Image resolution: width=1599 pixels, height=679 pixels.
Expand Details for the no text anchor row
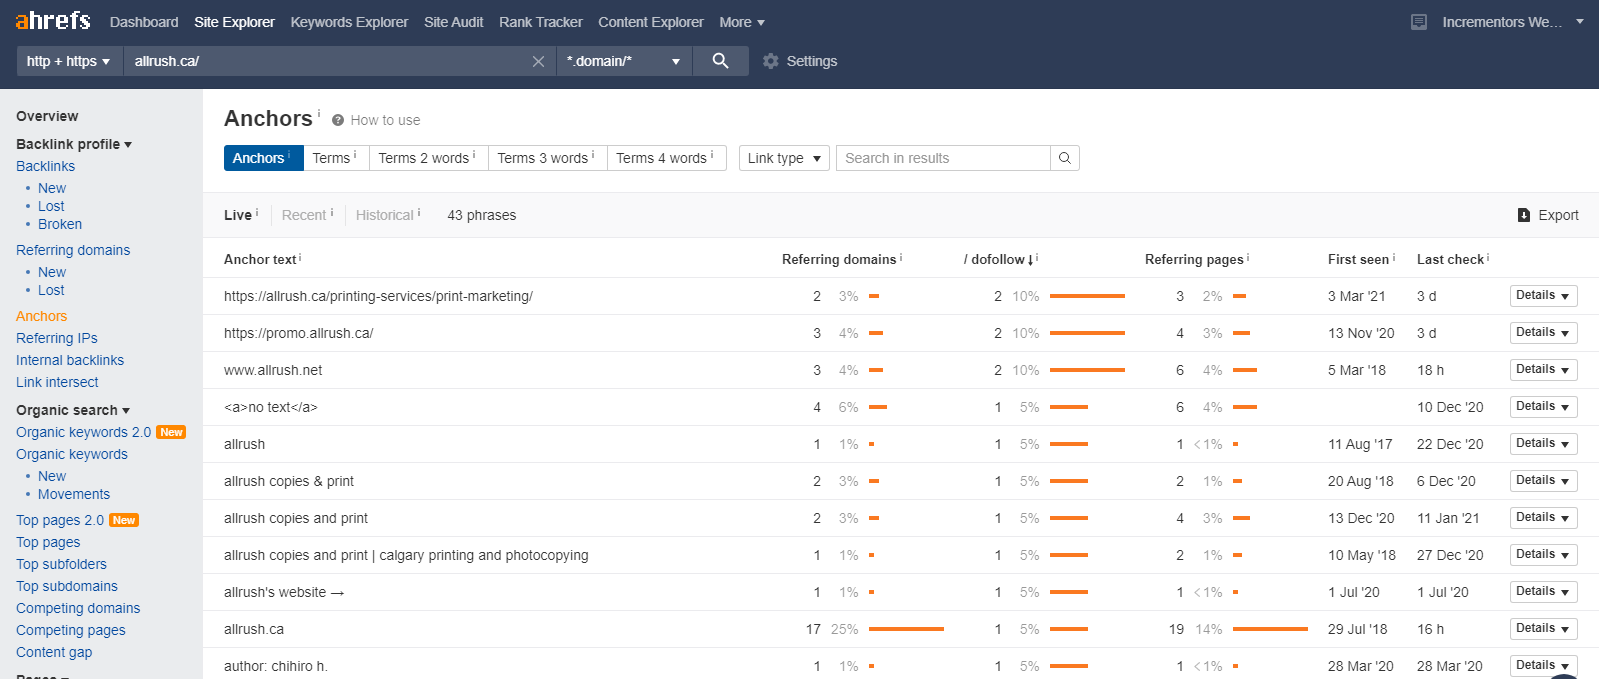(1543, 407)
